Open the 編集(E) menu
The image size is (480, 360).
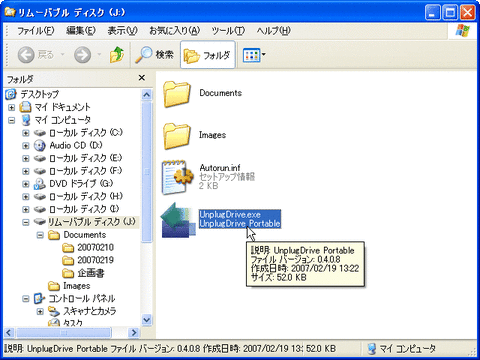click(x=81, y=31)
